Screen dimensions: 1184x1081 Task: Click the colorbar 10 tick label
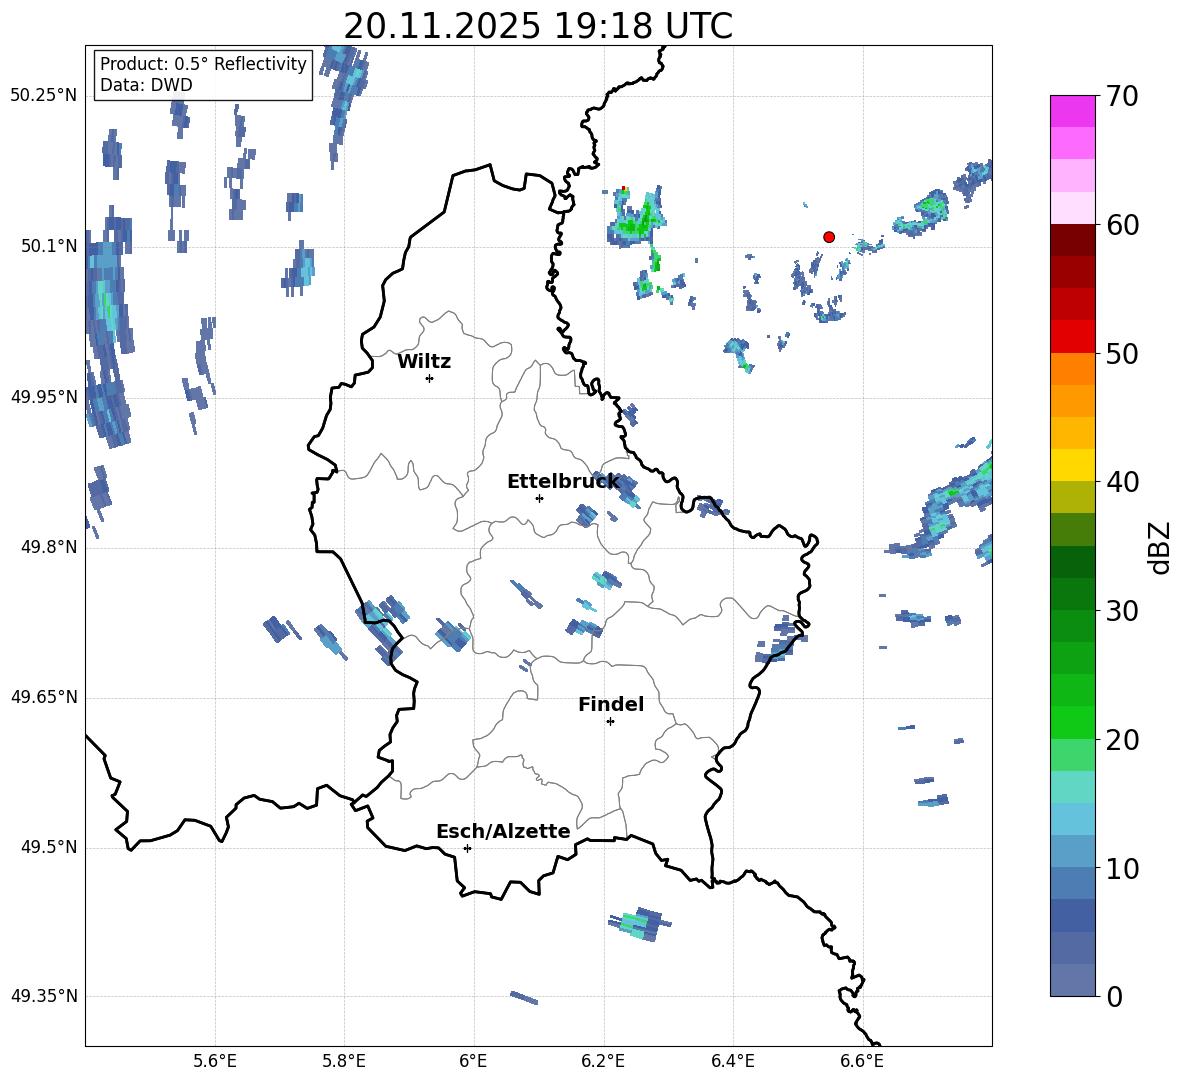(1122, 868)
